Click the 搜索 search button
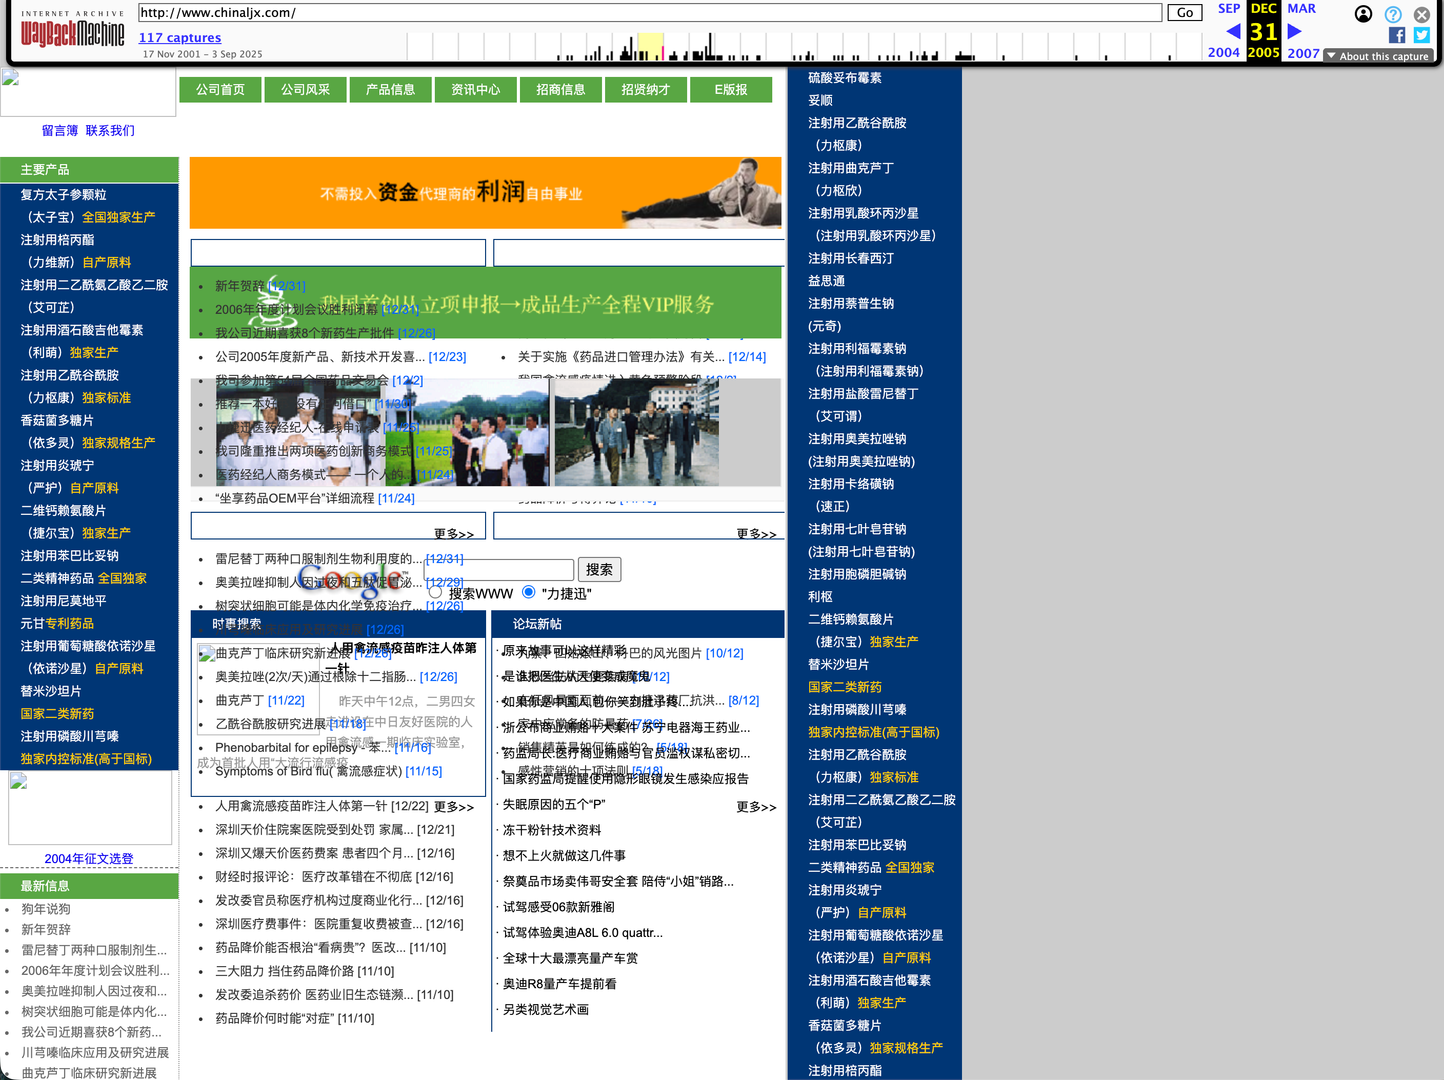The height and width of the screenshot is (1080, 1444). pos(600,569)
